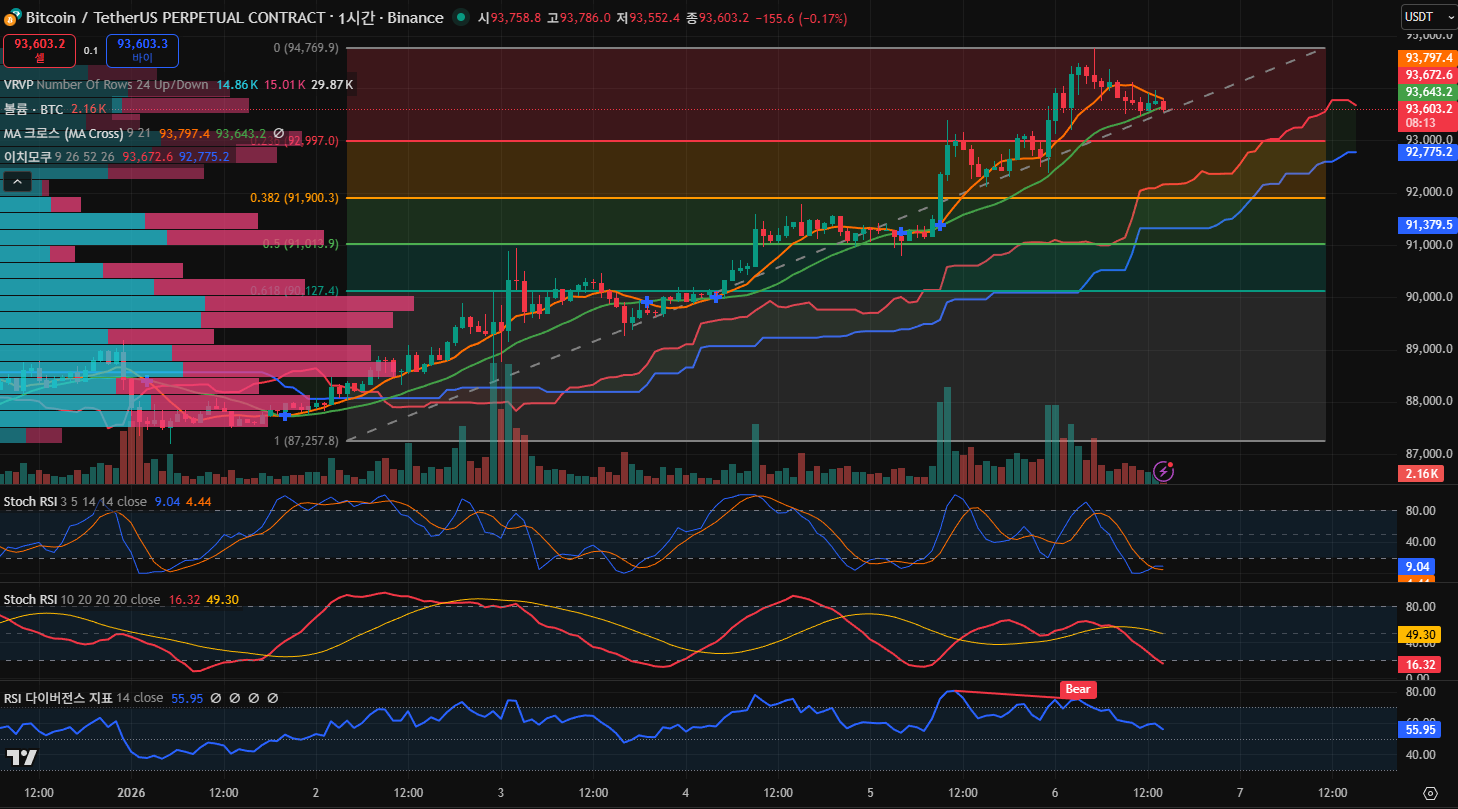
Task: Click the Bear divergence label
Action: [1077, 689]
